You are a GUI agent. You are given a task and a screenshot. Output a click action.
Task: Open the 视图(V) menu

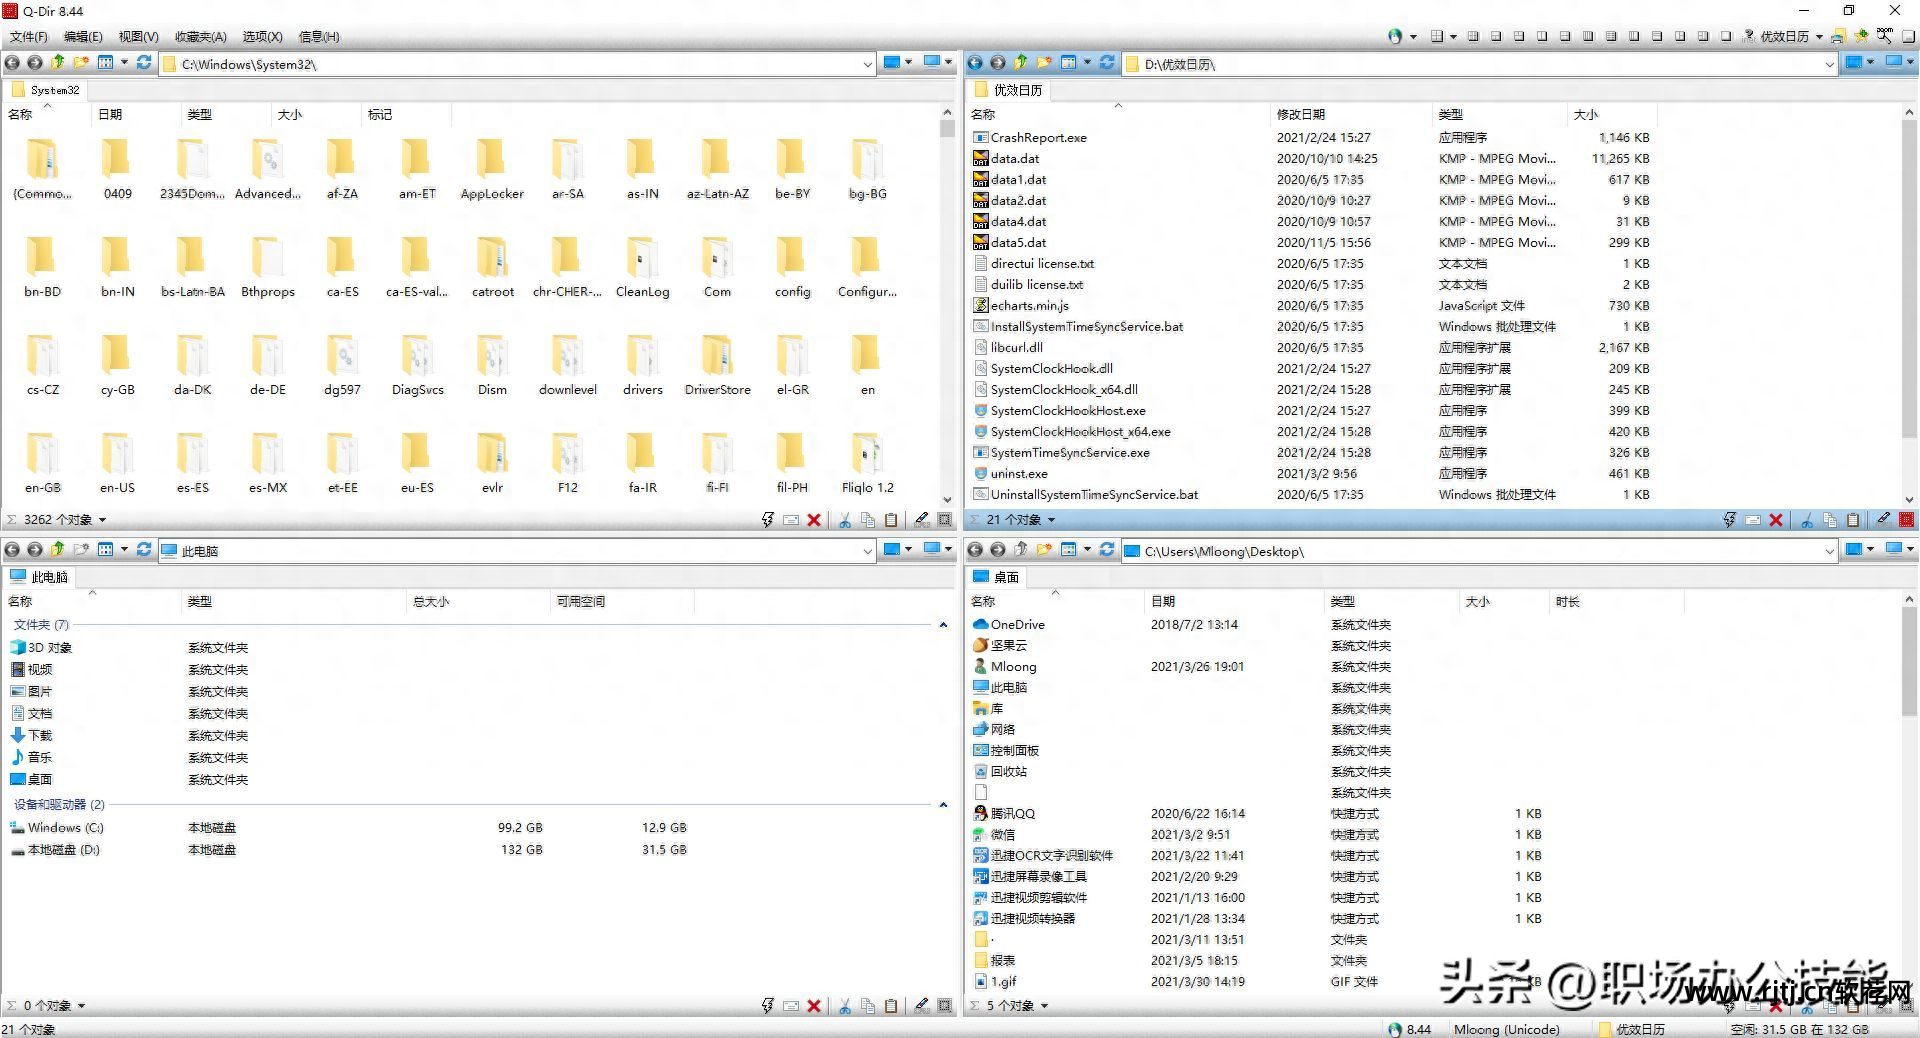137,37
